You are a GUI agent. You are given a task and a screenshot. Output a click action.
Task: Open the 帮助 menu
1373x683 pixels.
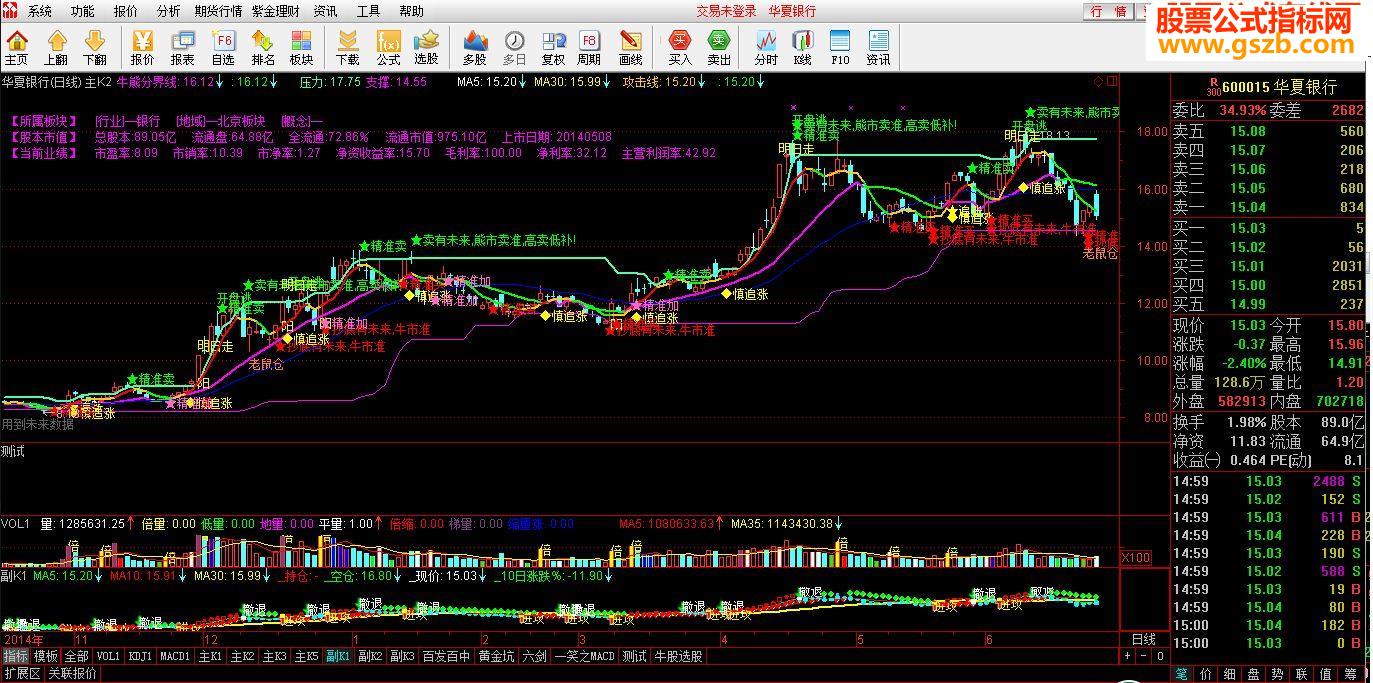coord(411,11)
